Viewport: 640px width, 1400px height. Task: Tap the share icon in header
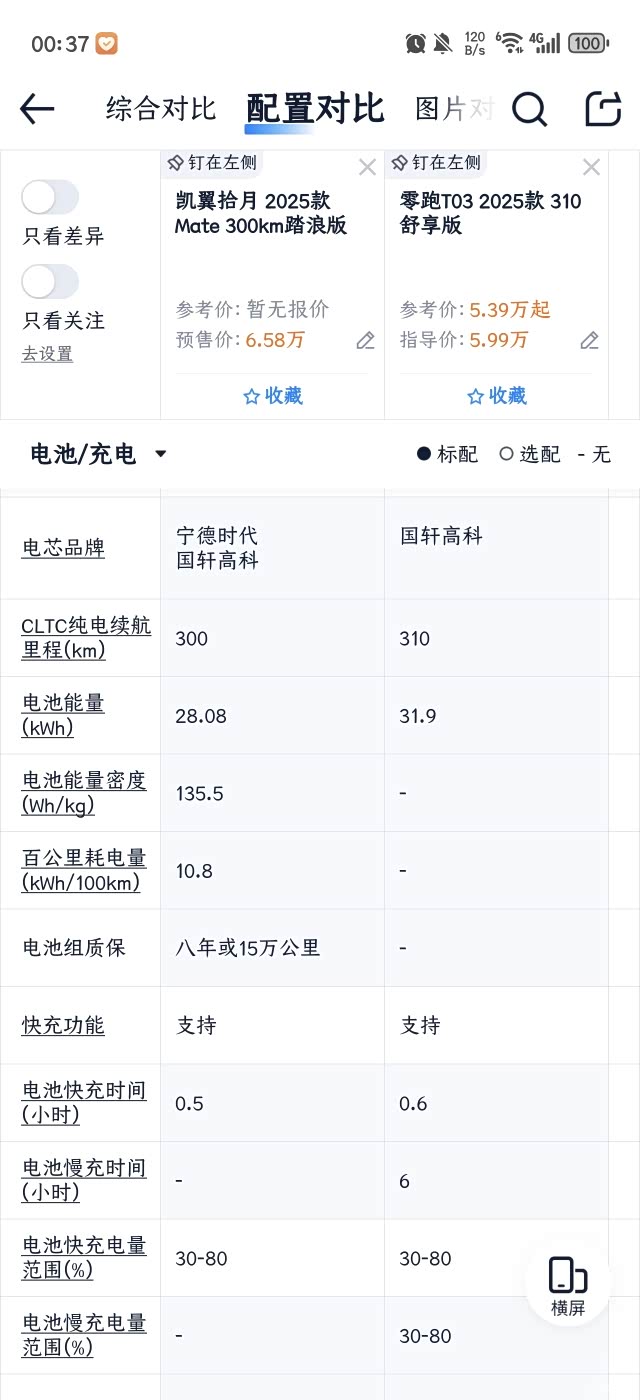(x=603, y=109)
